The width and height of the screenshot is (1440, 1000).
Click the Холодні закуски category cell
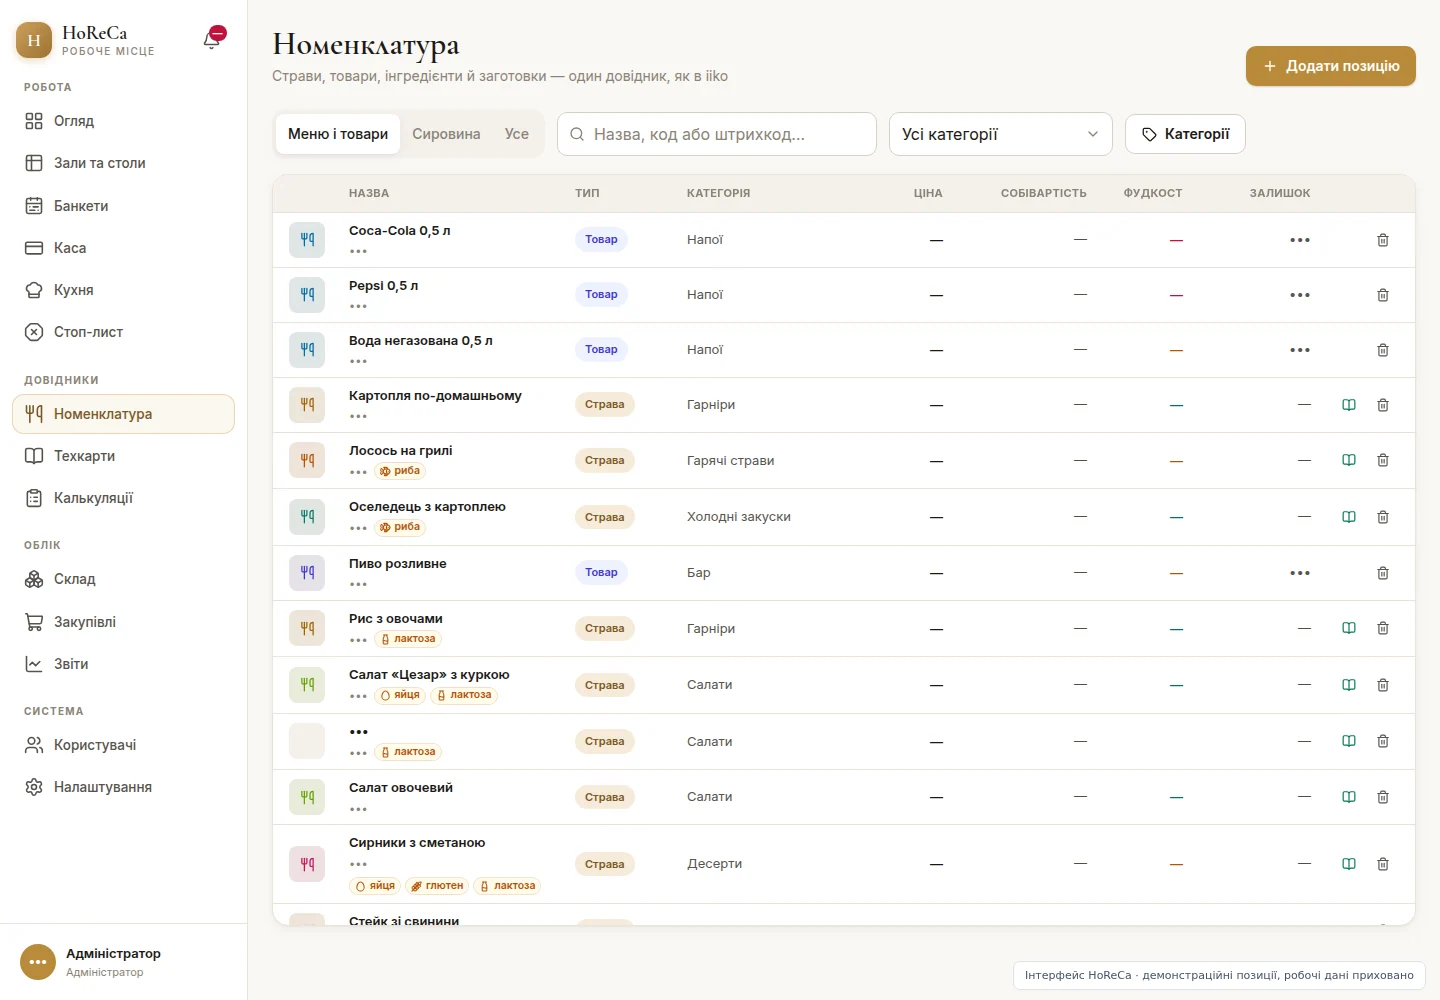click(739, 517)
